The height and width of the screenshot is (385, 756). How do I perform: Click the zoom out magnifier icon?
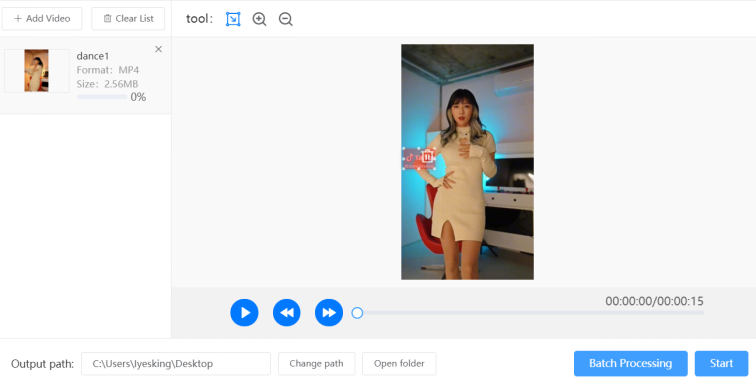tap(285, 19)
